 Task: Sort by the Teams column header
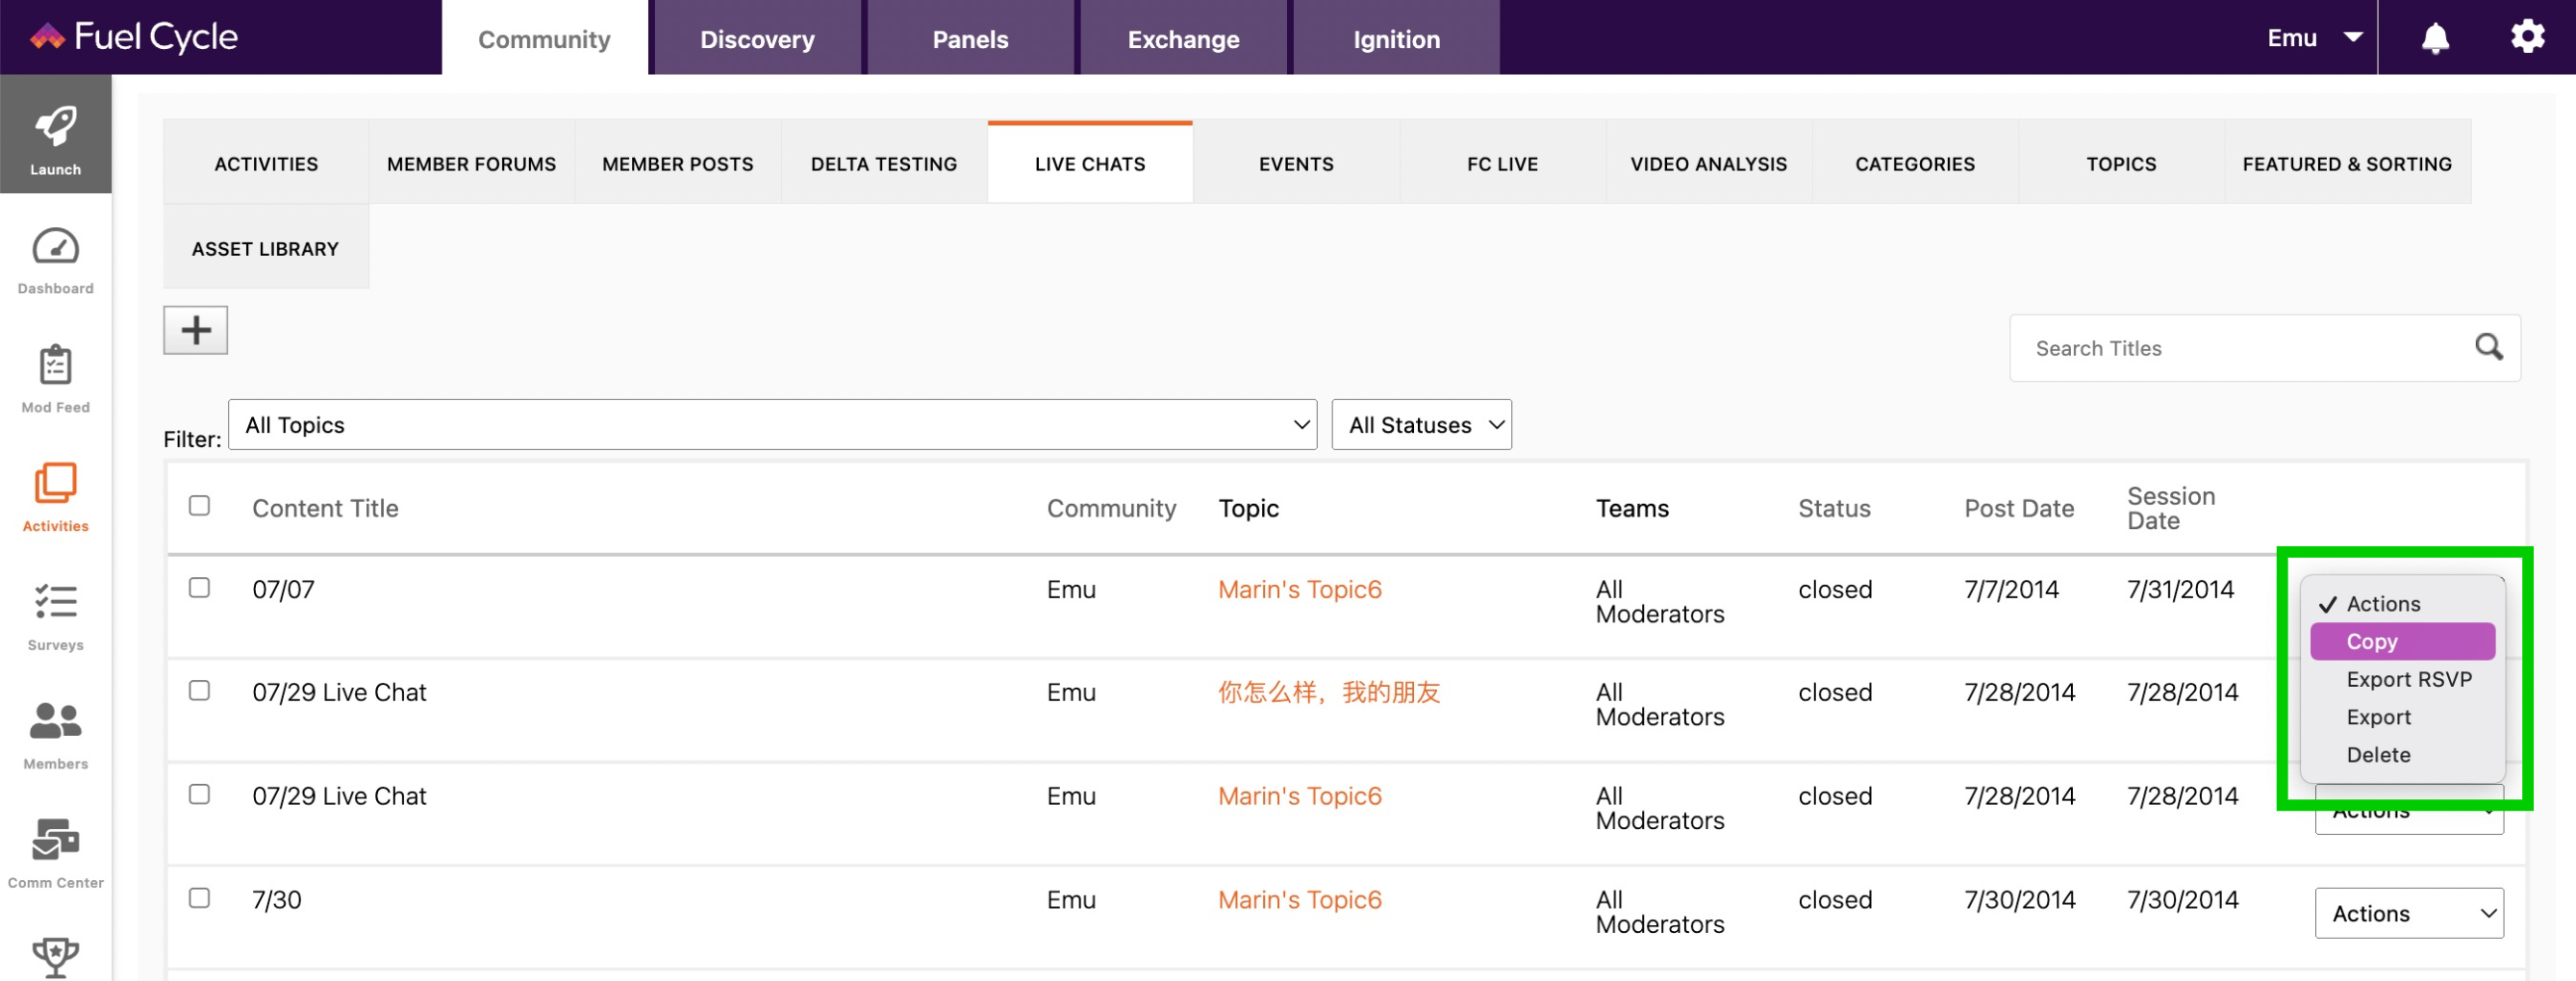(1632, 508)
